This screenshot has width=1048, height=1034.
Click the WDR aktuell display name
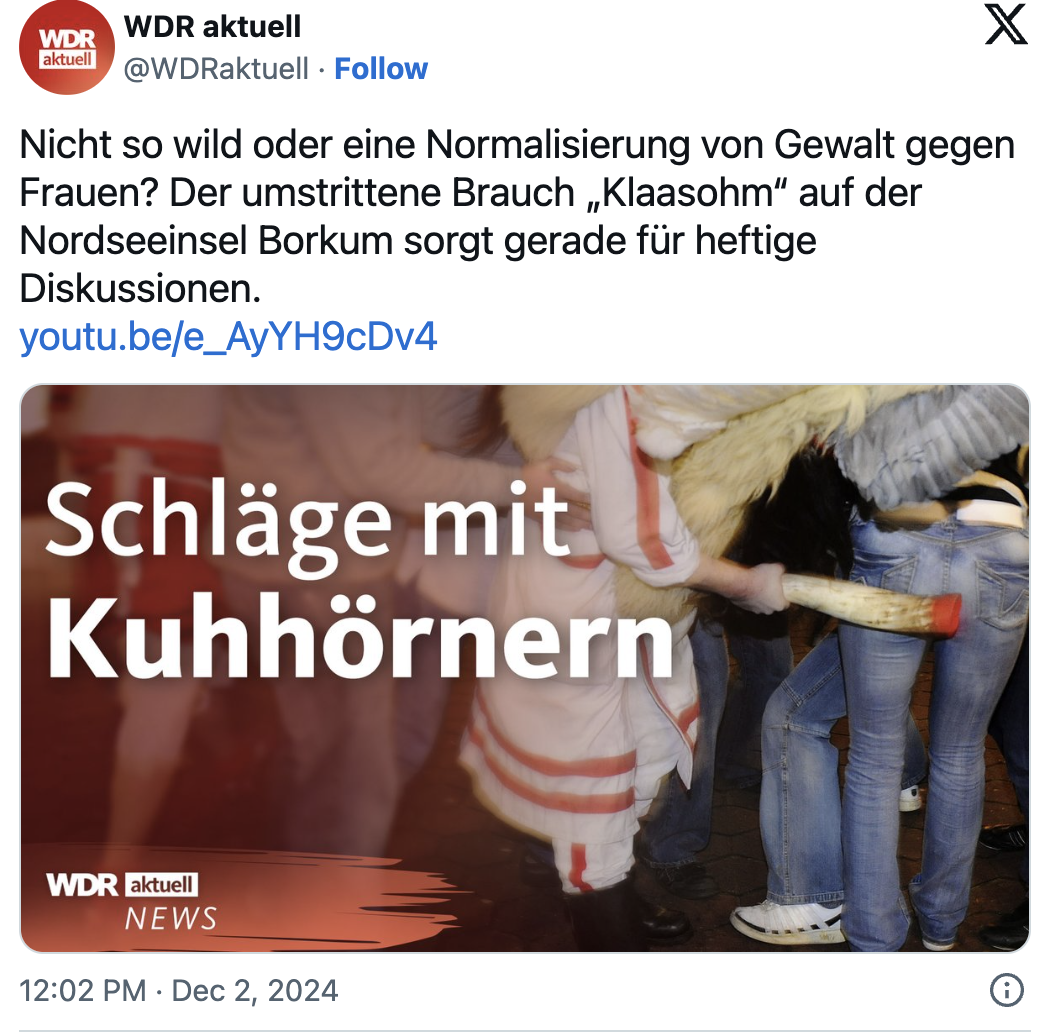point(213,27)
